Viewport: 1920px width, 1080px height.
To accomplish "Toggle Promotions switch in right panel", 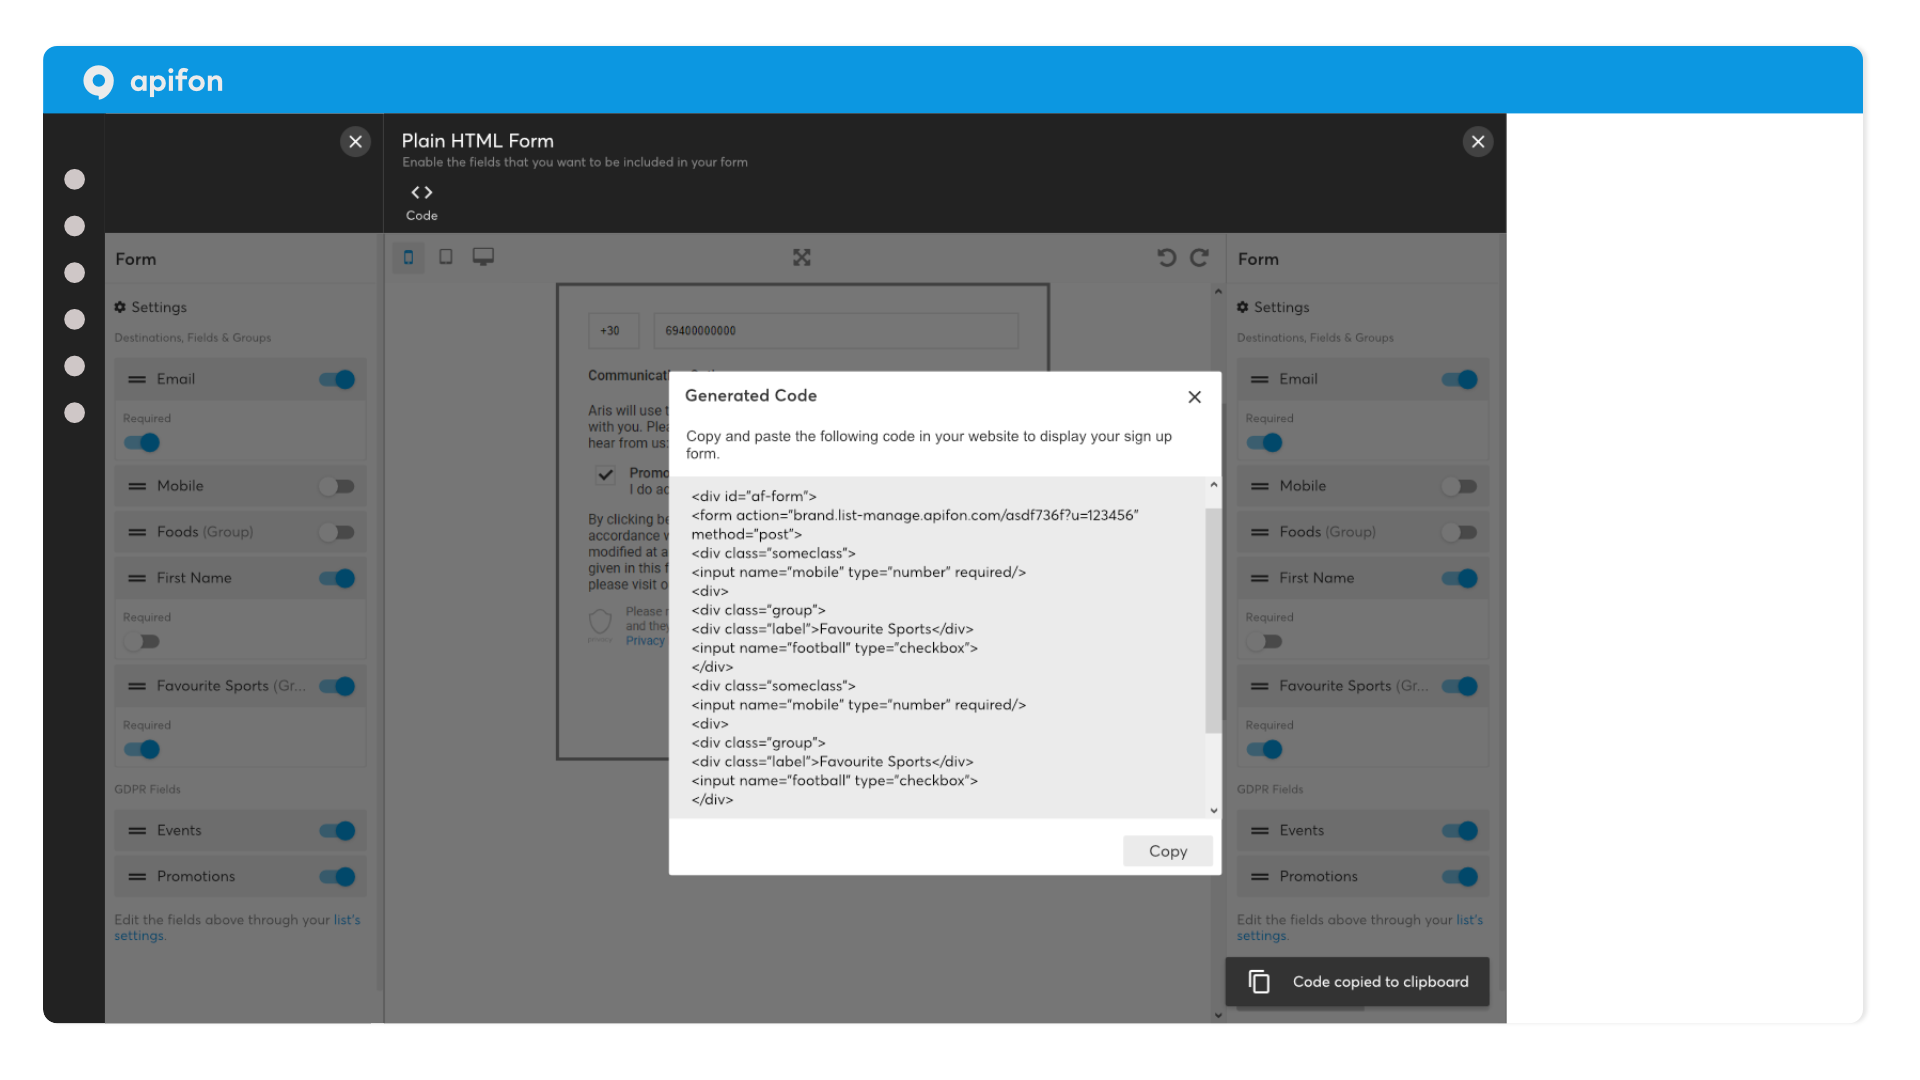I will click(1460, 877).
